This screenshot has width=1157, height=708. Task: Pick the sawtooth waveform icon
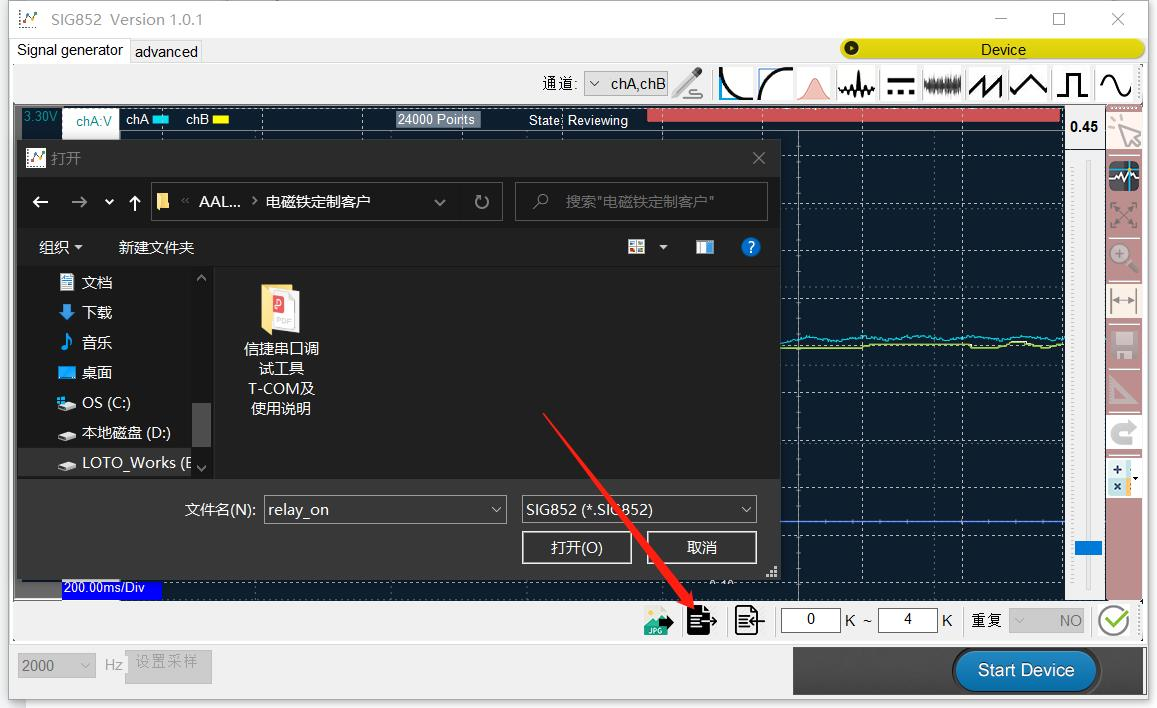click(x=985, y=84)
